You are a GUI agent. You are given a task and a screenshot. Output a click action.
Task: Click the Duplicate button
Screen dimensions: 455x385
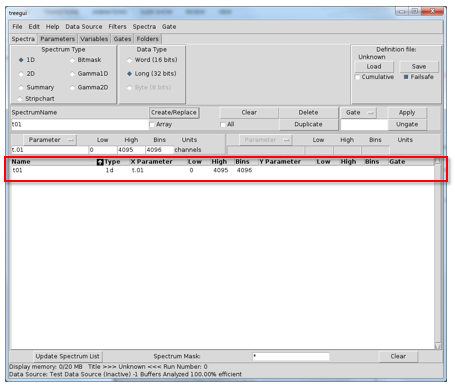click(x=308, y=124)
